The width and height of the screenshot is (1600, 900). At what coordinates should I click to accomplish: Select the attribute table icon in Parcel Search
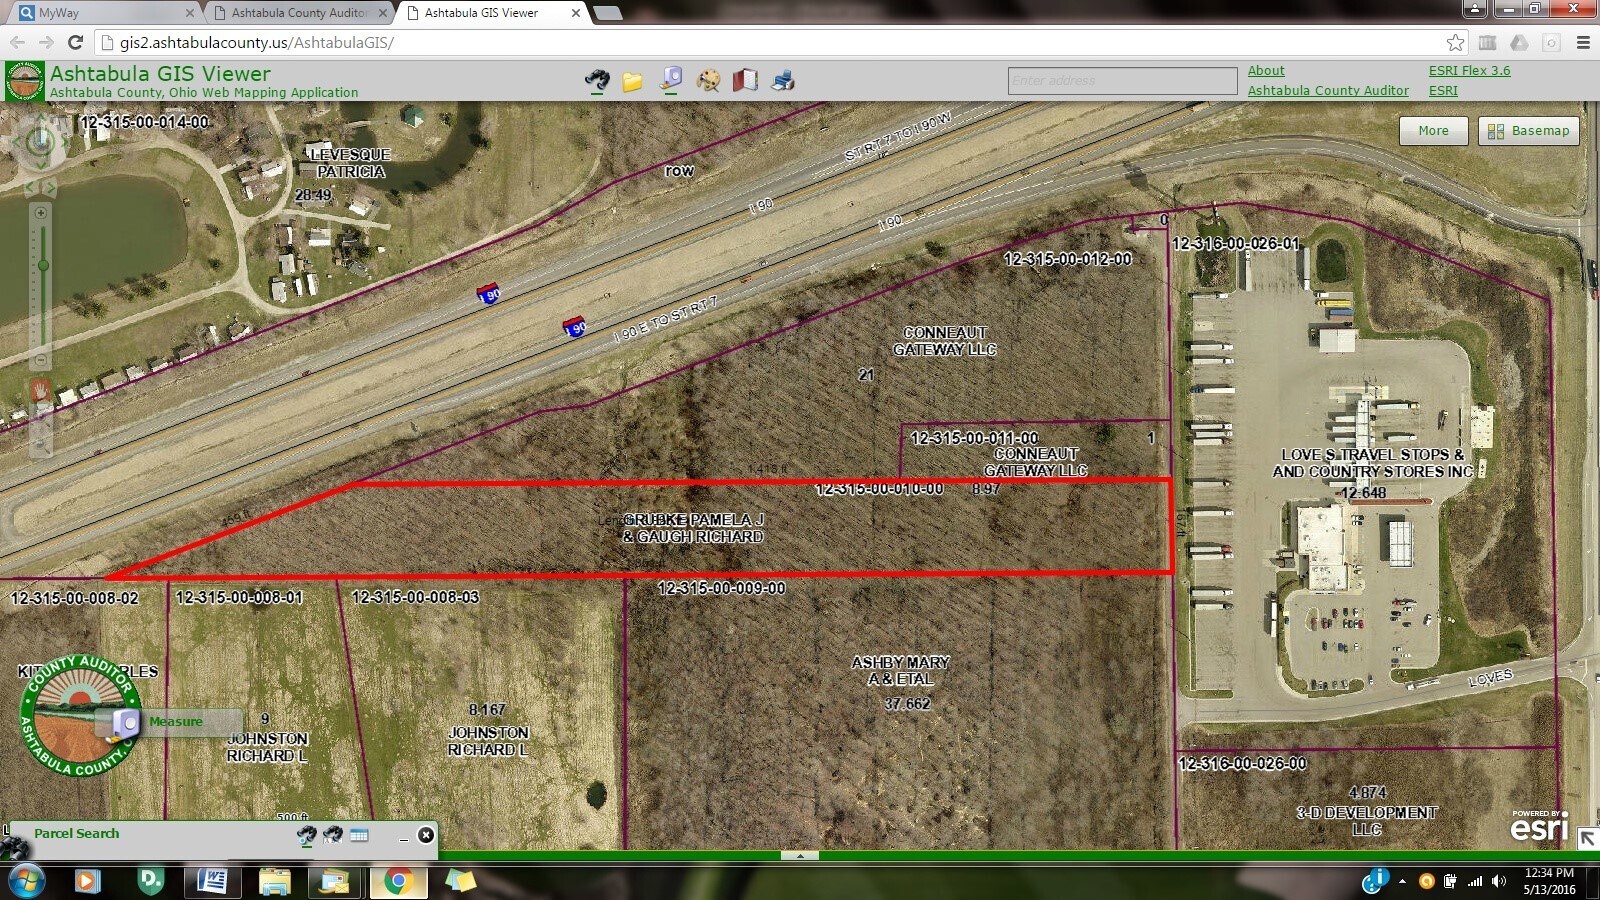(x=359, y=834)
